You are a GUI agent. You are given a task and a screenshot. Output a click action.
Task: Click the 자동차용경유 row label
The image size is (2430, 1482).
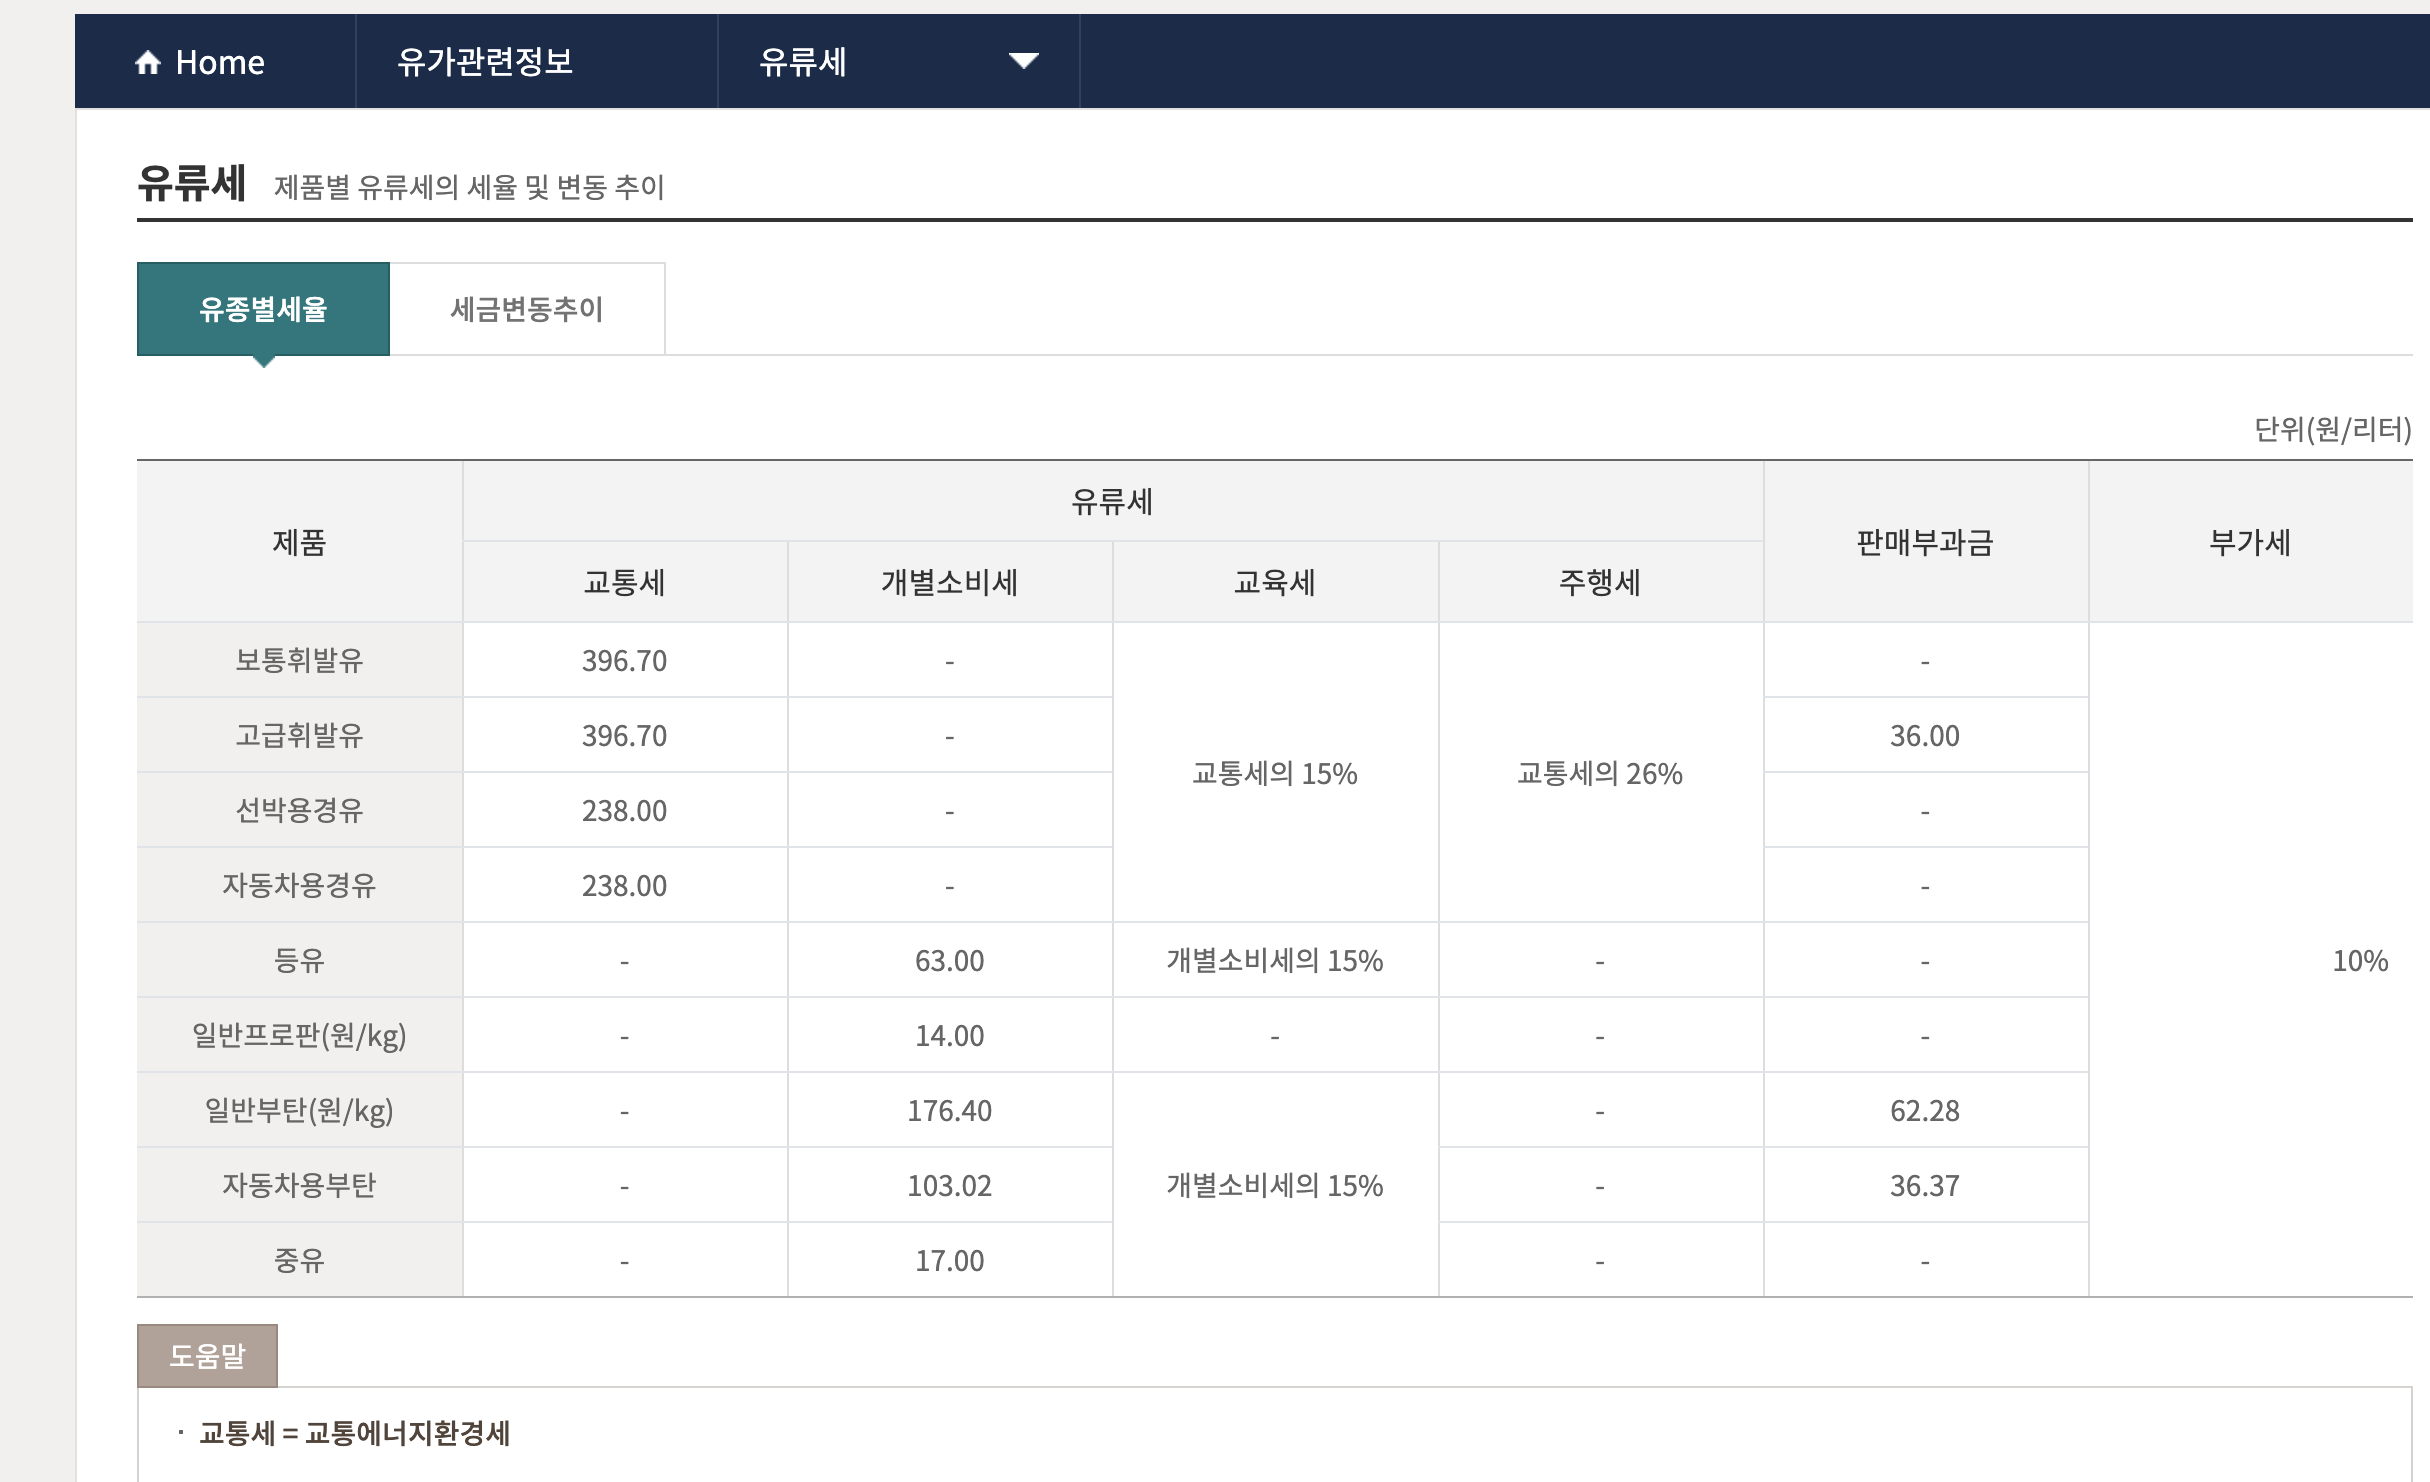(x=299, y=885)
